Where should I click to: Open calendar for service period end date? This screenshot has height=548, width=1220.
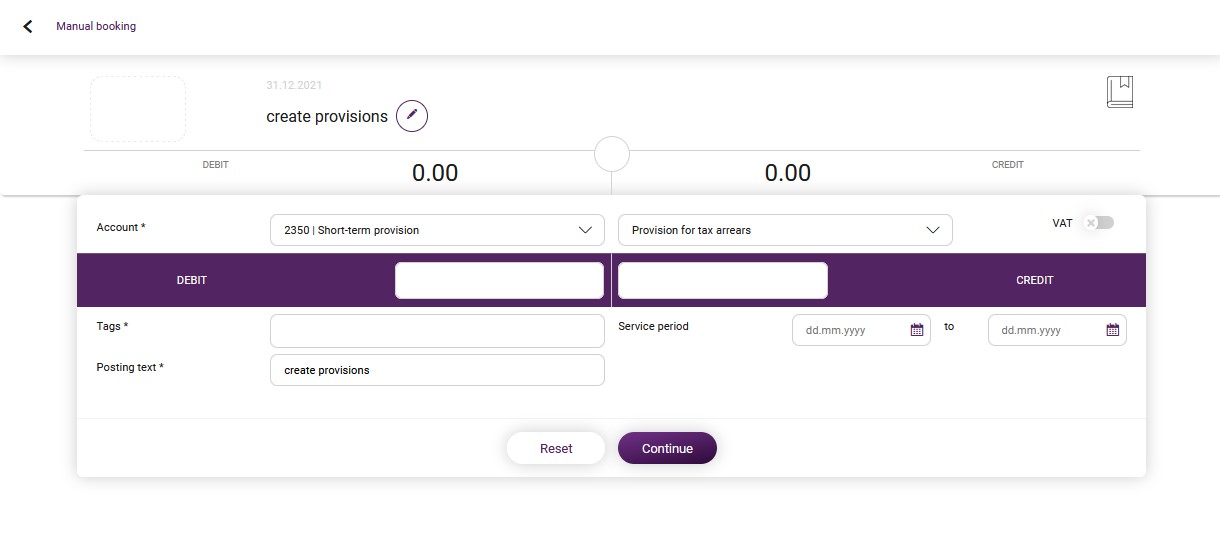1113,330
